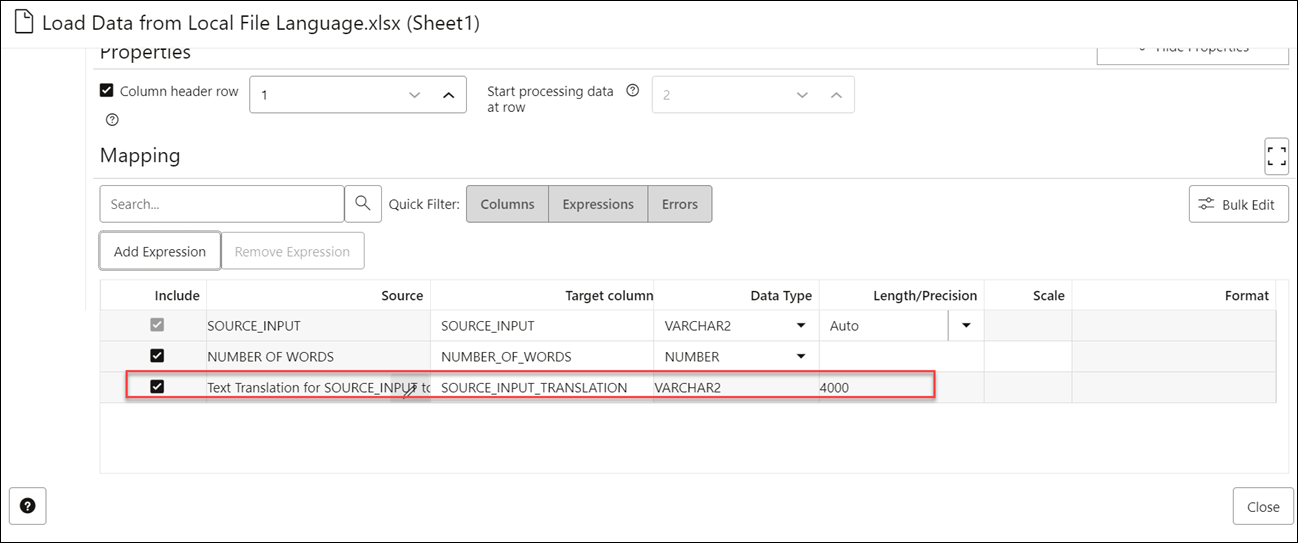This screenshot has height=543, width=1298.
Task: Click pencil edit icon on Text Translation expression
Action: (409, 389)
